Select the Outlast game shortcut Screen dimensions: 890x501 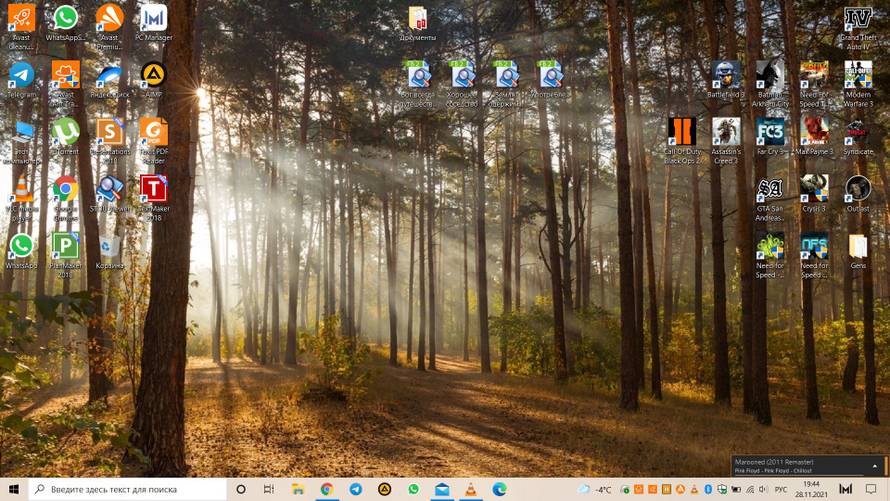[x=858, y=194]
